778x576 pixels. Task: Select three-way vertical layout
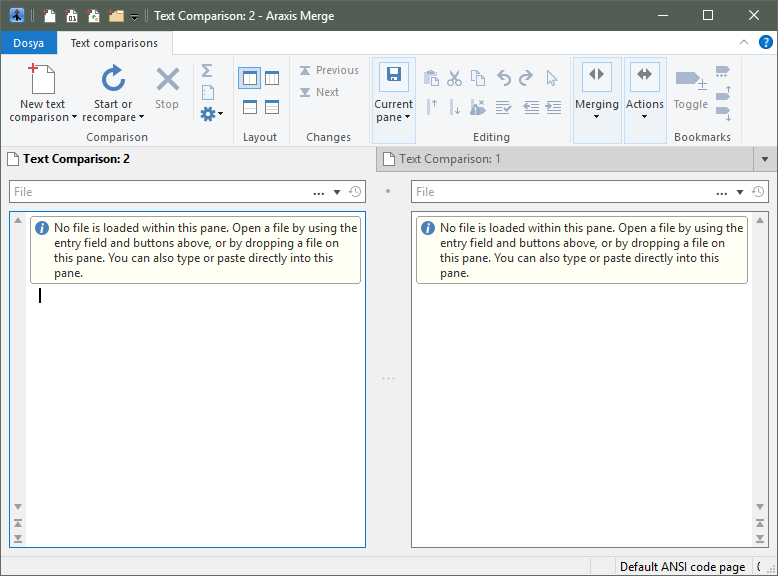272,78
